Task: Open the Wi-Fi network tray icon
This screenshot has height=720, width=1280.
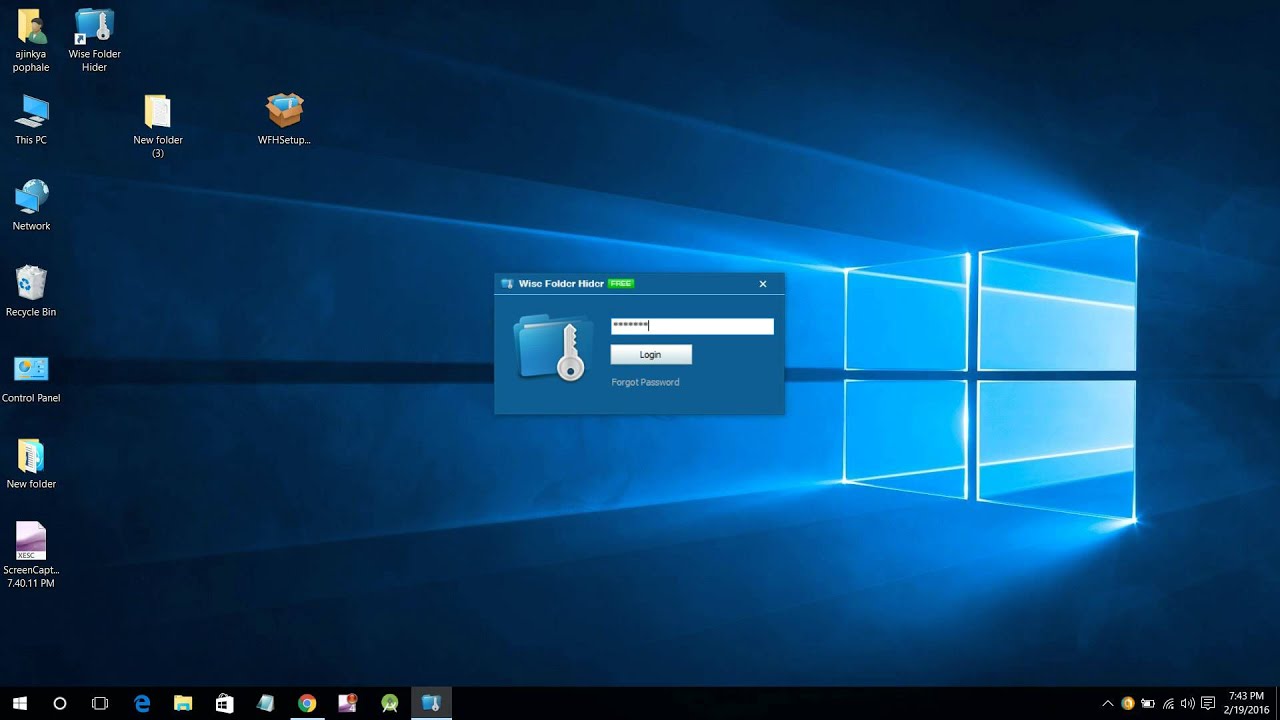Action: click(x=1168, y=703)
